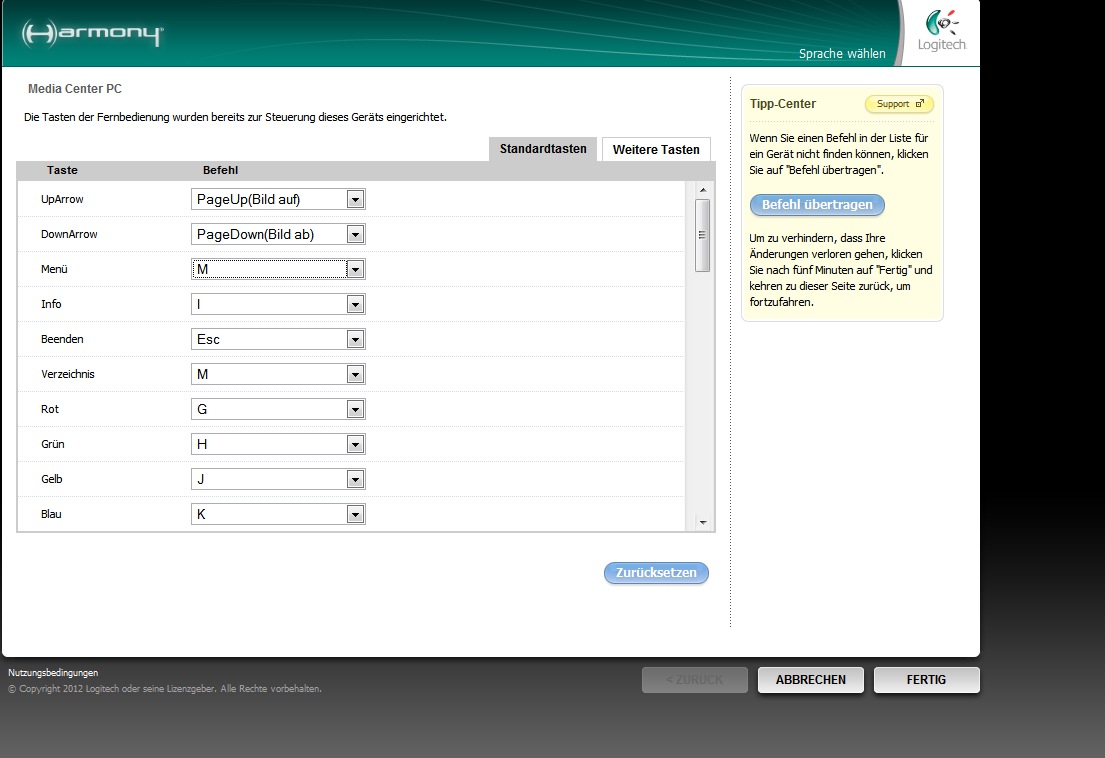
Task: Select the Info row label
Action: [51, 304]
